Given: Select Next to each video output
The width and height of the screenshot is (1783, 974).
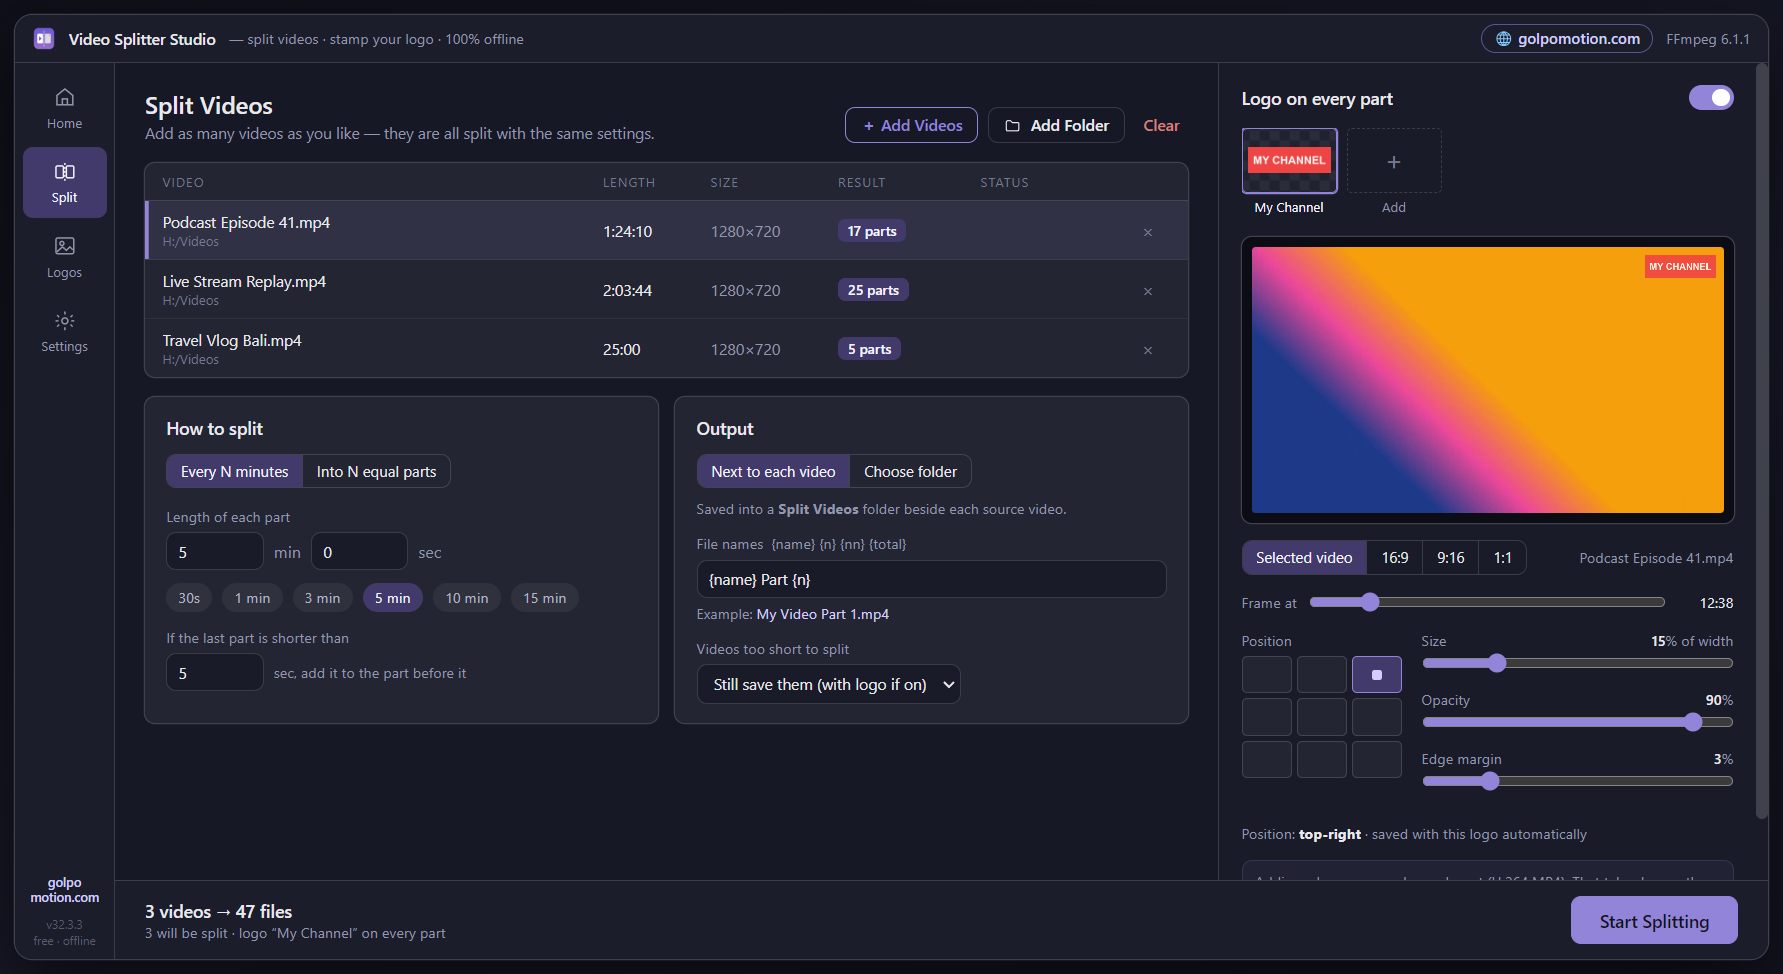Looking at the screenshot, I should click(773, 472).
